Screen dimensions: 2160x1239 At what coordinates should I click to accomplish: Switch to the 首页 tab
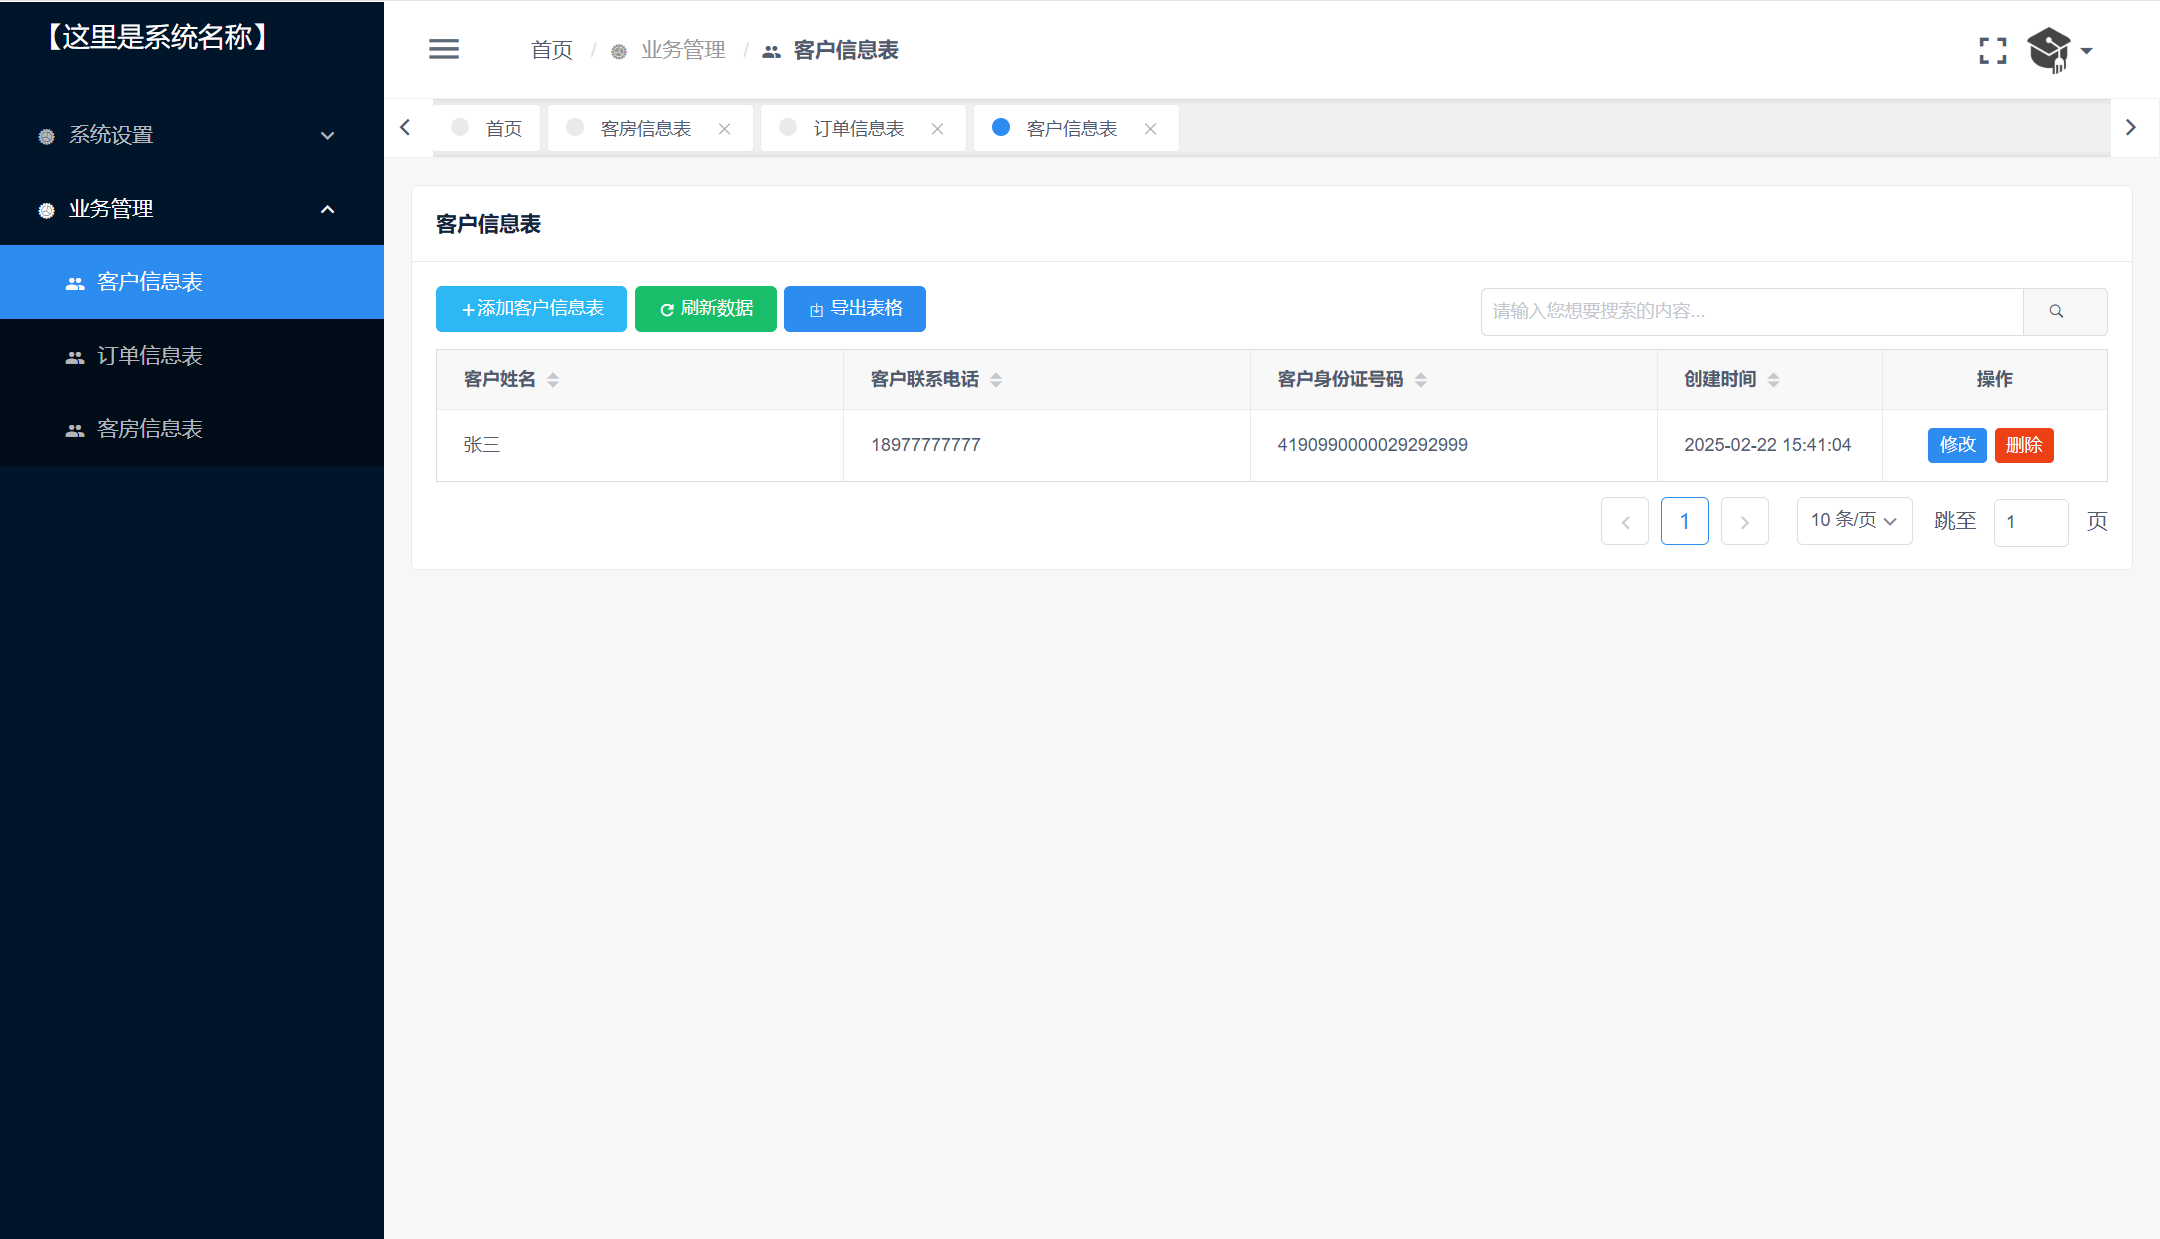[488, 129]
